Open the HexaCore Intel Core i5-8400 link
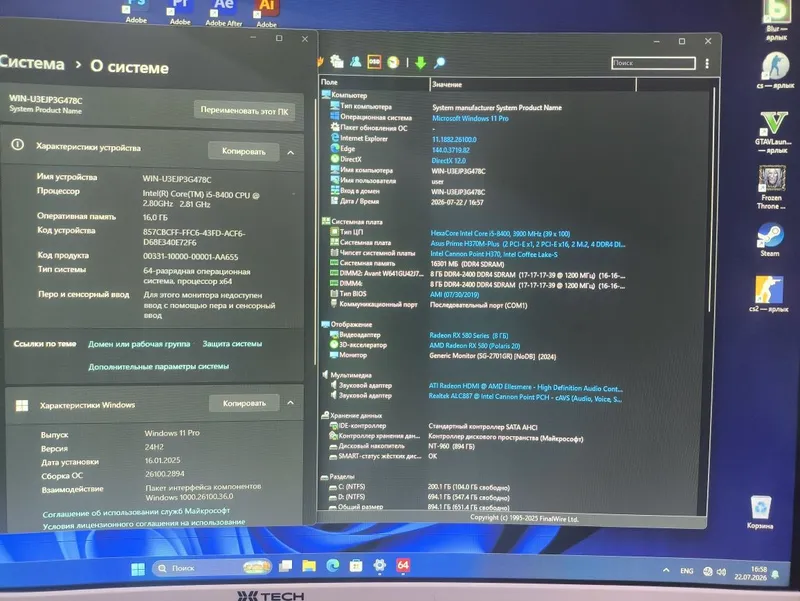The height and width of the screenshot is (601, 800). click(x=500, y=233)
